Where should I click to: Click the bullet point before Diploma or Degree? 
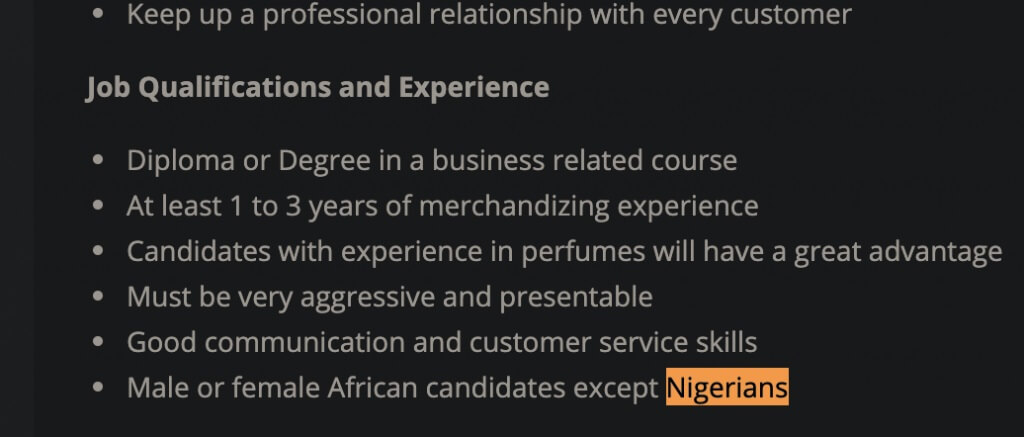point(99,159)
